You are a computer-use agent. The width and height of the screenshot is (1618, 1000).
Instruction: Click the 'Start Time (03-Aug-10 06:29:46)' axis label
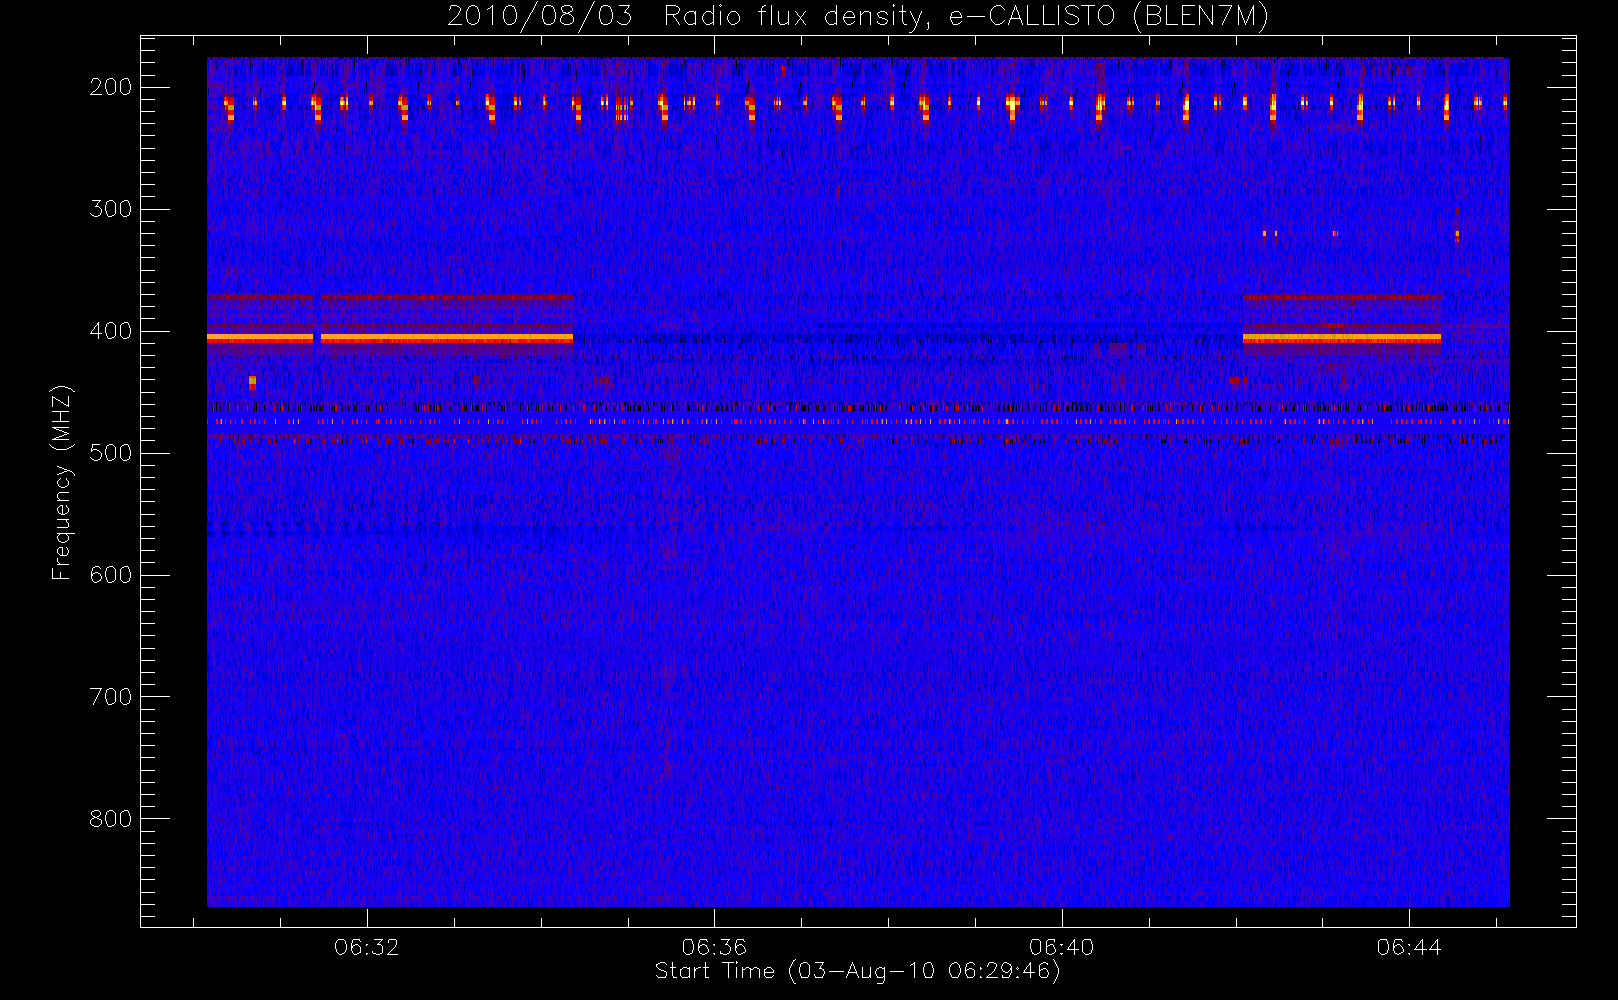click(857, 971)
